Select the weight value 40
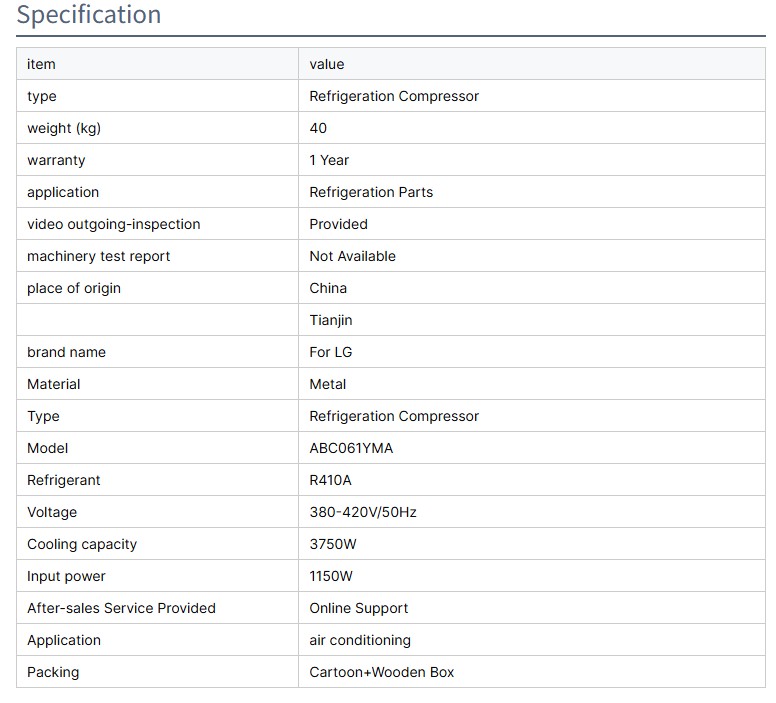 point(318,128)
